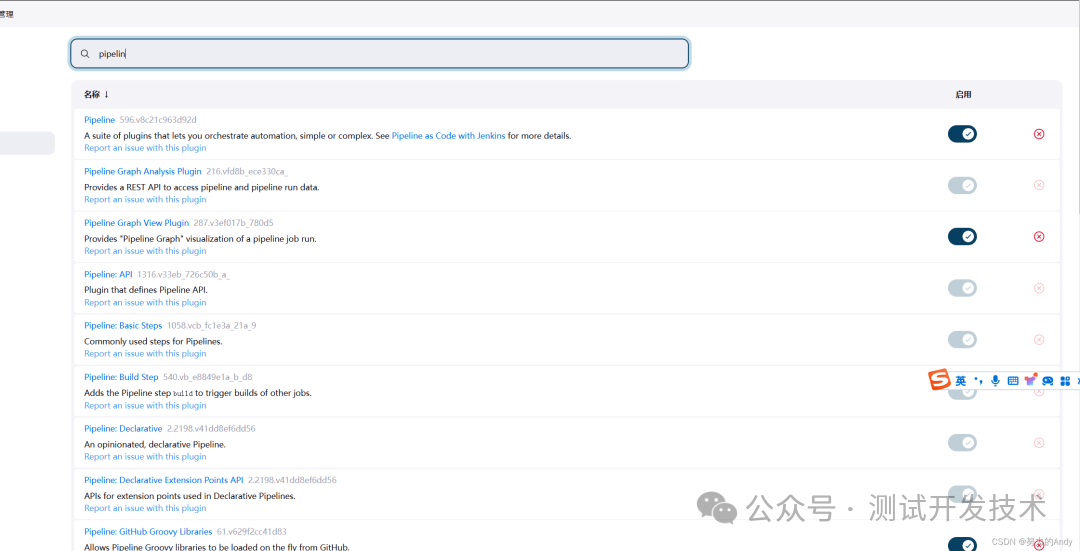Toggle the Pipeline: API enable switch
1080x551 pixels.
(962, 288)
